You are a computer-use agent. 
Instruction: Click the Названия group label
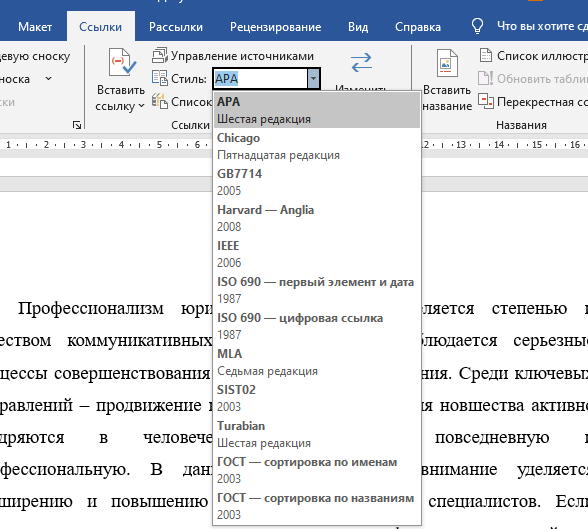[521, 125]
